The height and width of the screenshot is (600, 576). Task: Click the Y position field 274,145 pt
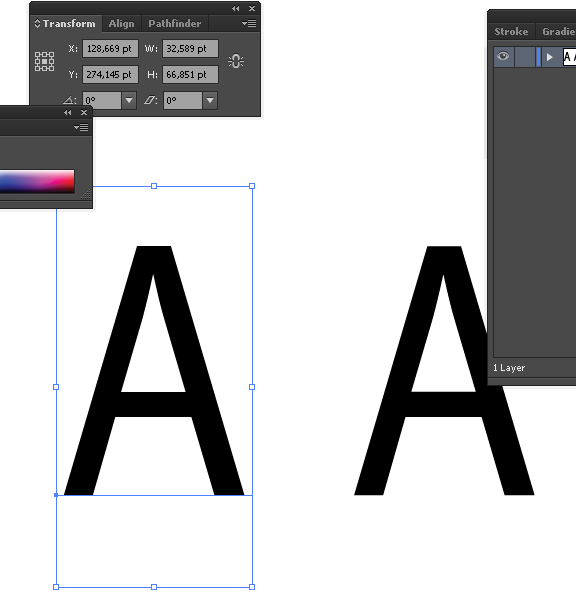pyautogui.click(x=110, y=75)
